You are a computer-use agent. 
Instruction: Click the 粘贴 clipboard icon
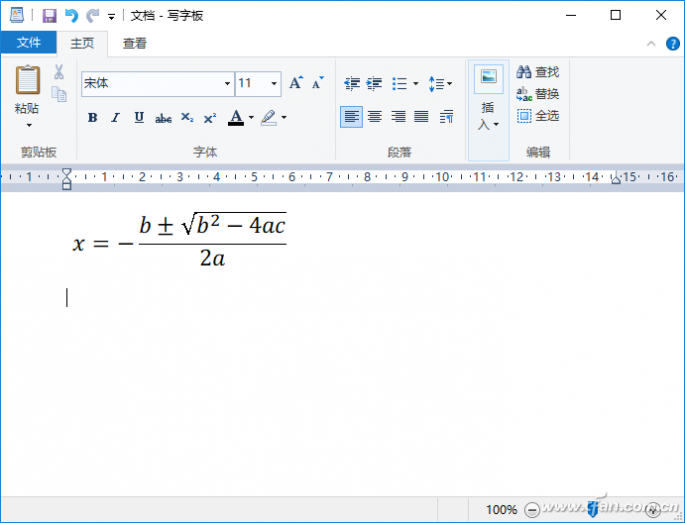pyautogui.click(x=28, y=80)
